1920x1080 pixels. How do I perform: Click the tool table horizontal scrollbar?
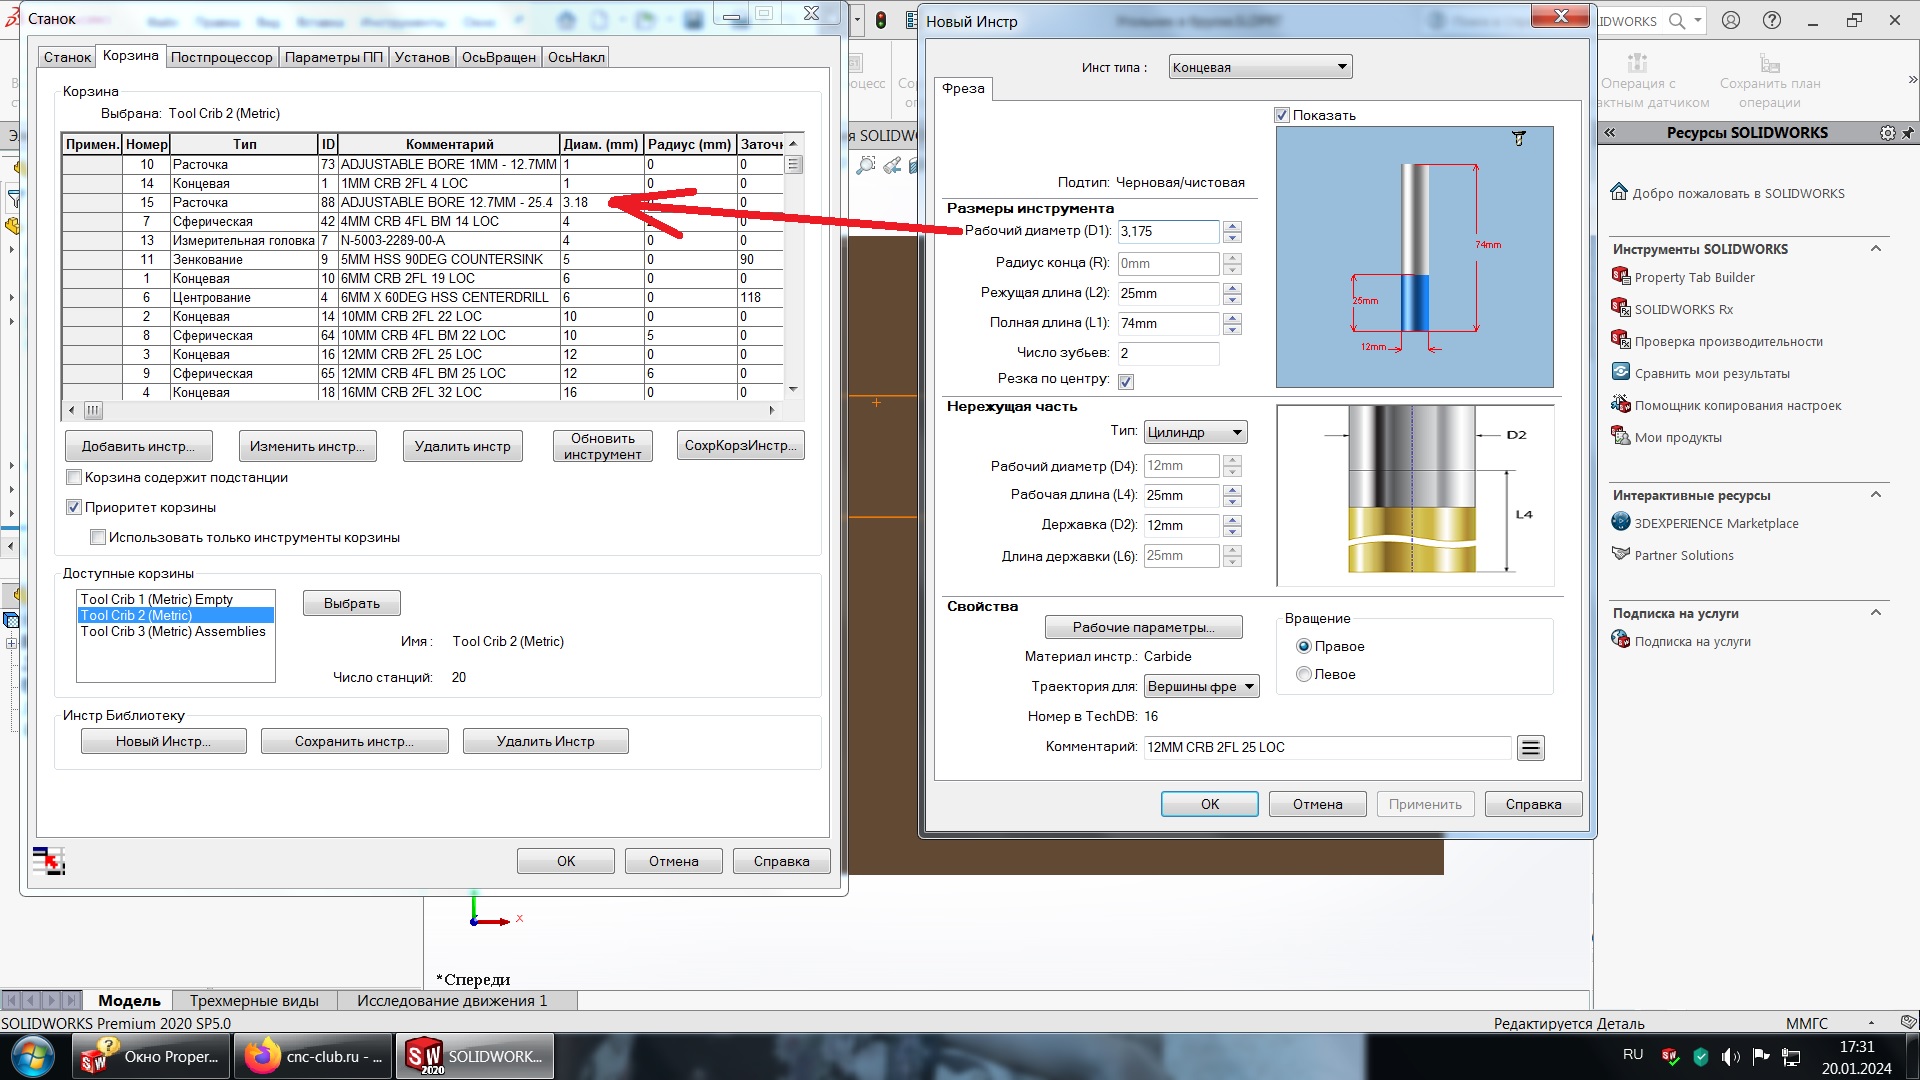pos(420,410)
